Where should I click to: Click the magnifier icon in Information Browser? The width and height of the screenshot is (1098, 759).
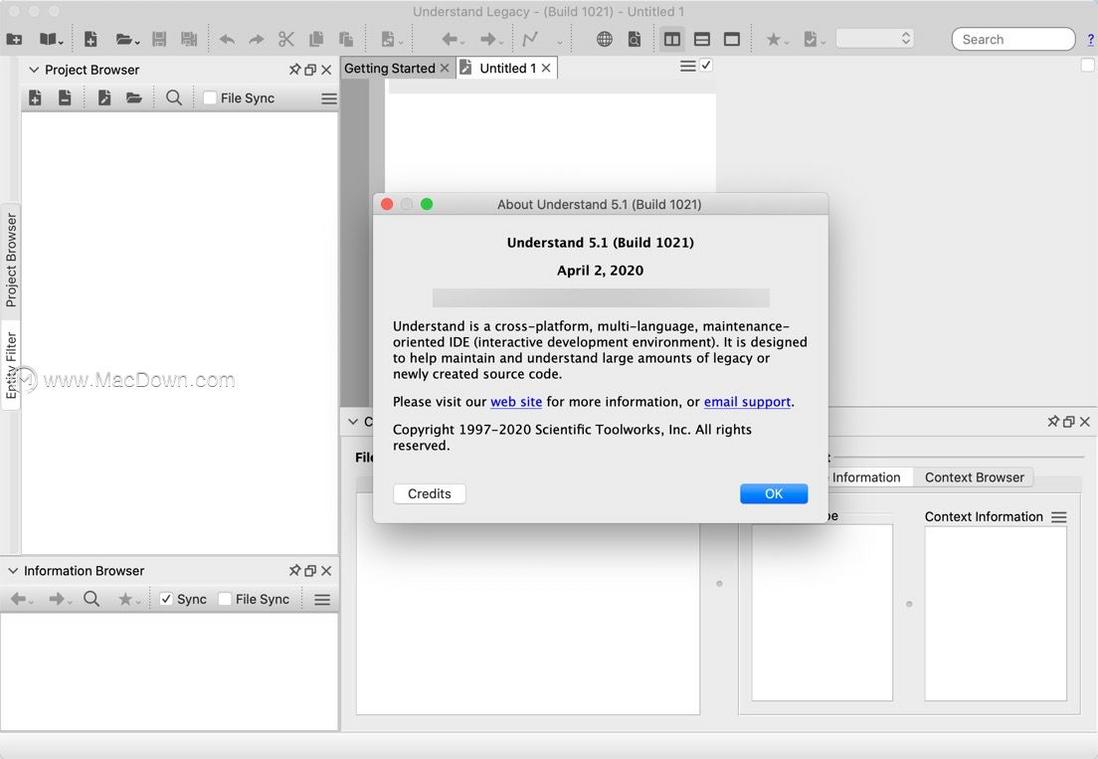pyautogui.click(x=91, y=599)
